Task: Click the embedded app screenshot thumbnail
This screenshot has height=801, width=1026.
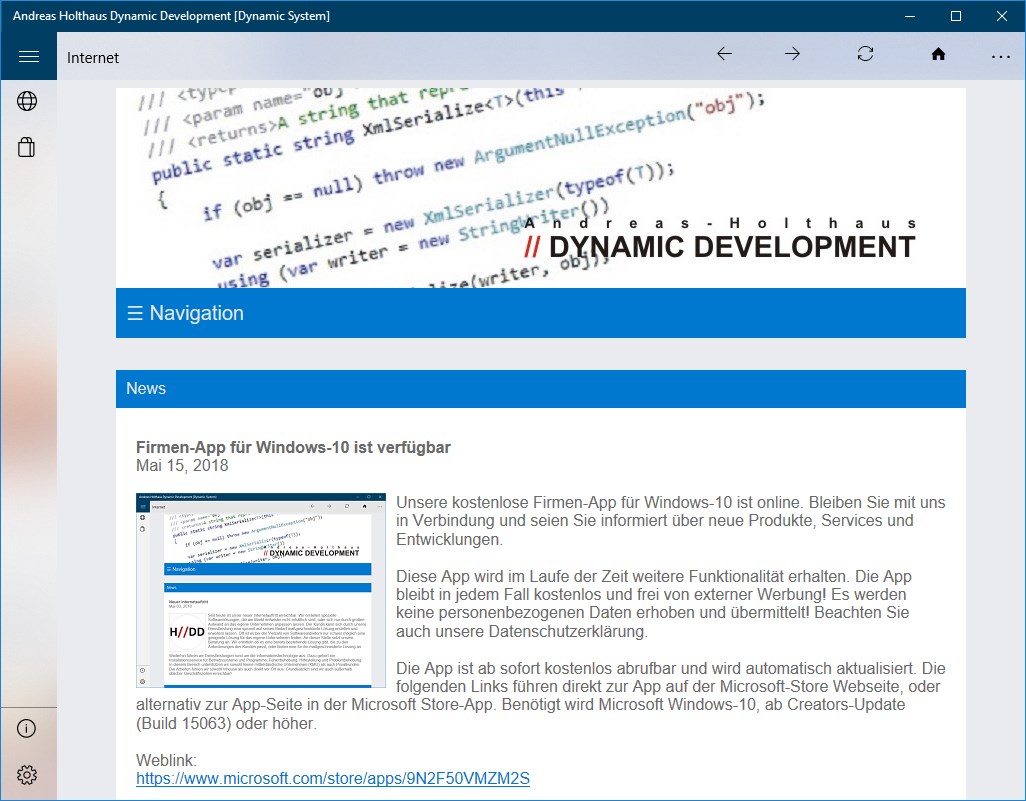Action: click(260, 589)
